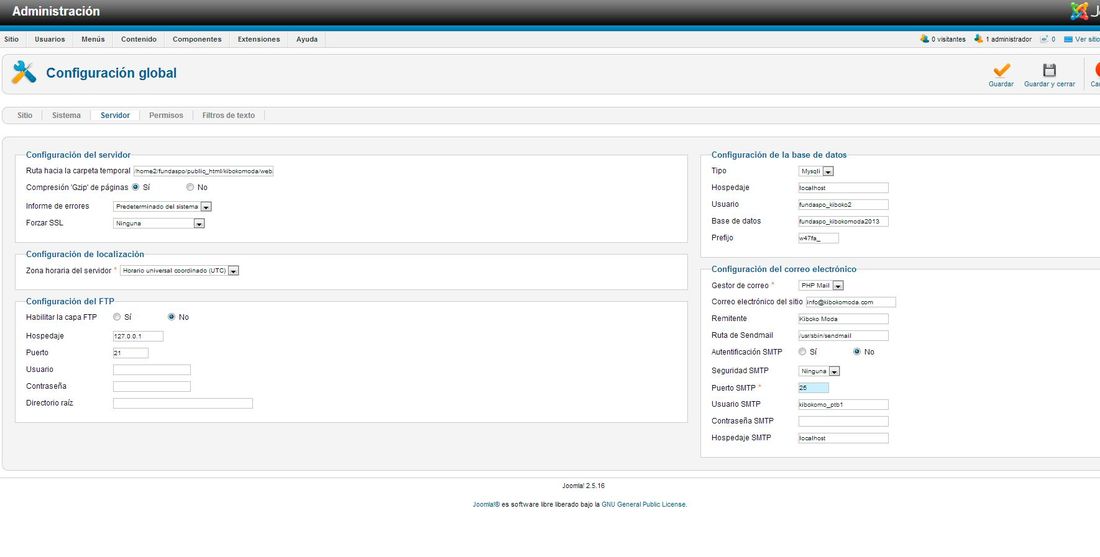Click the Guardar checkmark icon

point(1001,70)
